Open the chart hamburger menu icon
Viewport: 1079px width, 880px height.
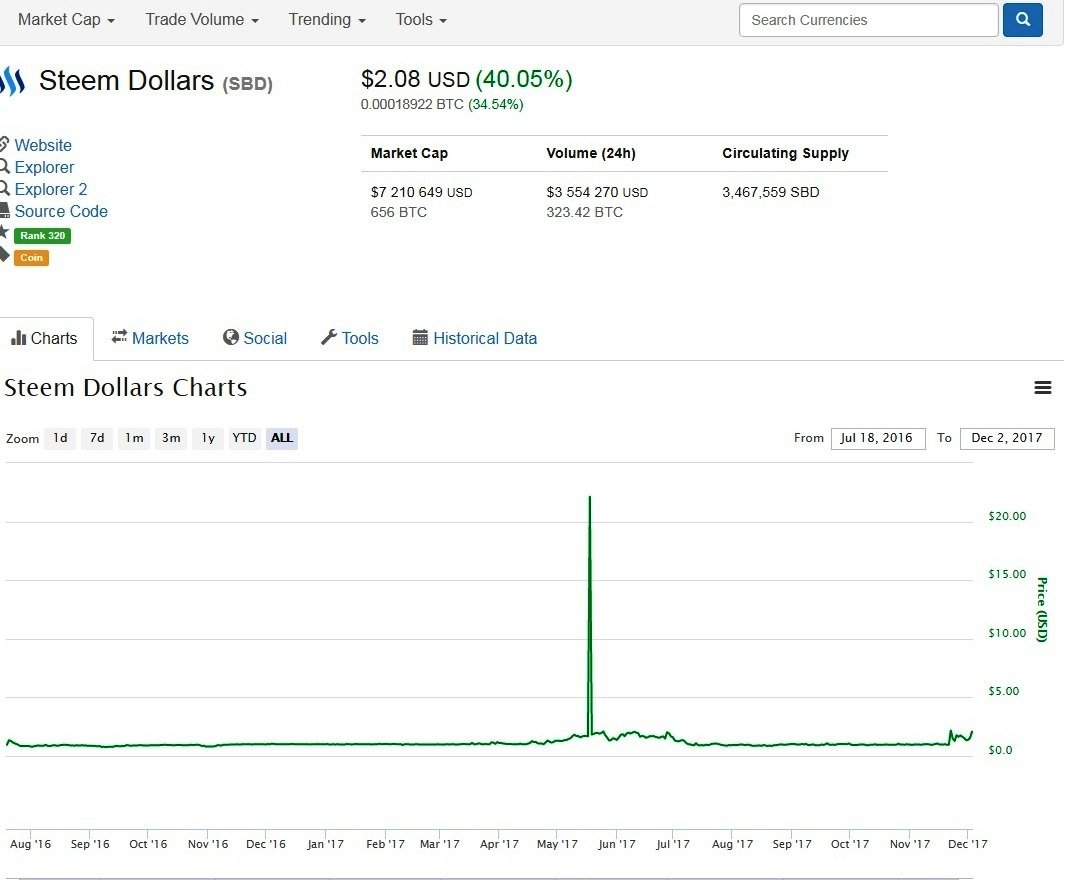[x=1043, y=388]
